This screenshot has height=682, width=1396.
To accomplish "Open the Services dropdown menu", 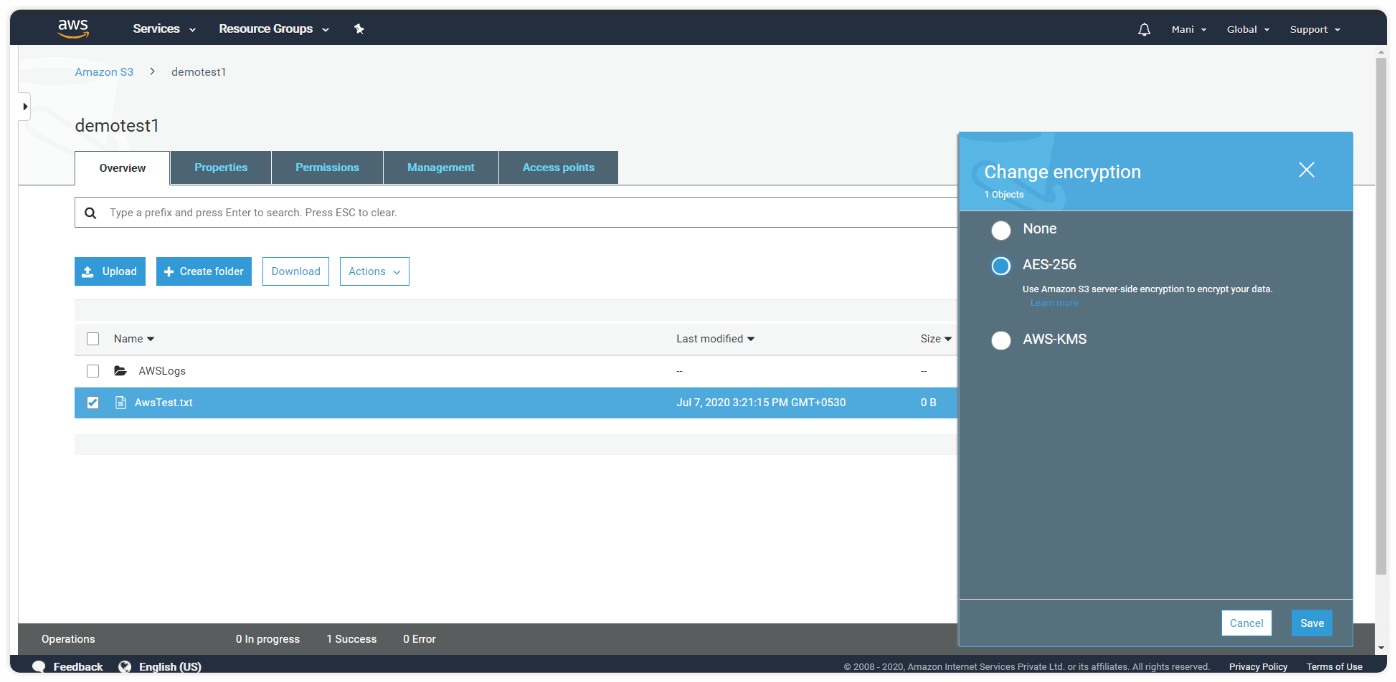I will (x=164, y=29).
